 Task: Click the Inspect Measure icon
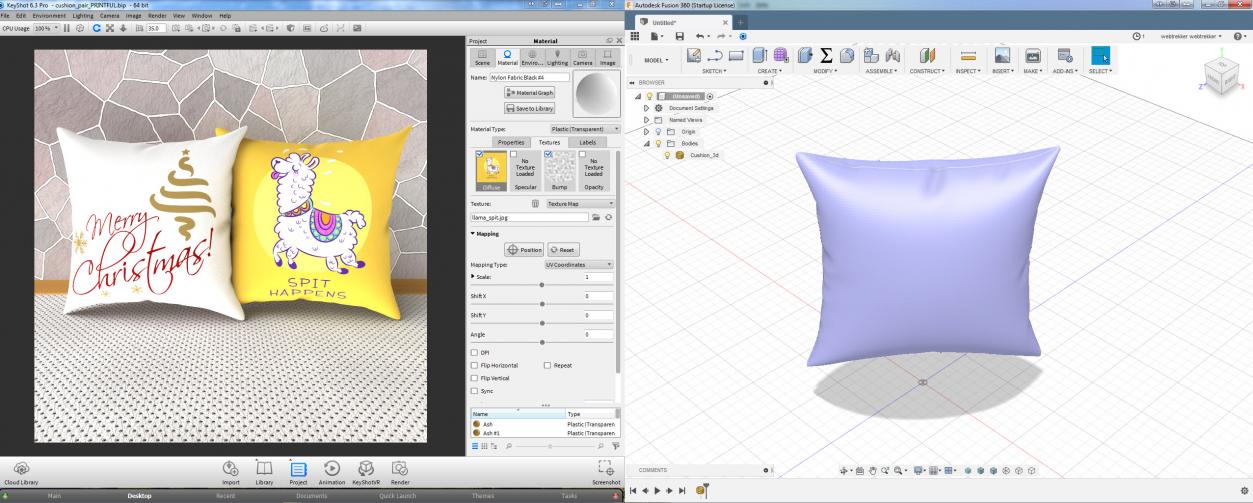[967, 56]
